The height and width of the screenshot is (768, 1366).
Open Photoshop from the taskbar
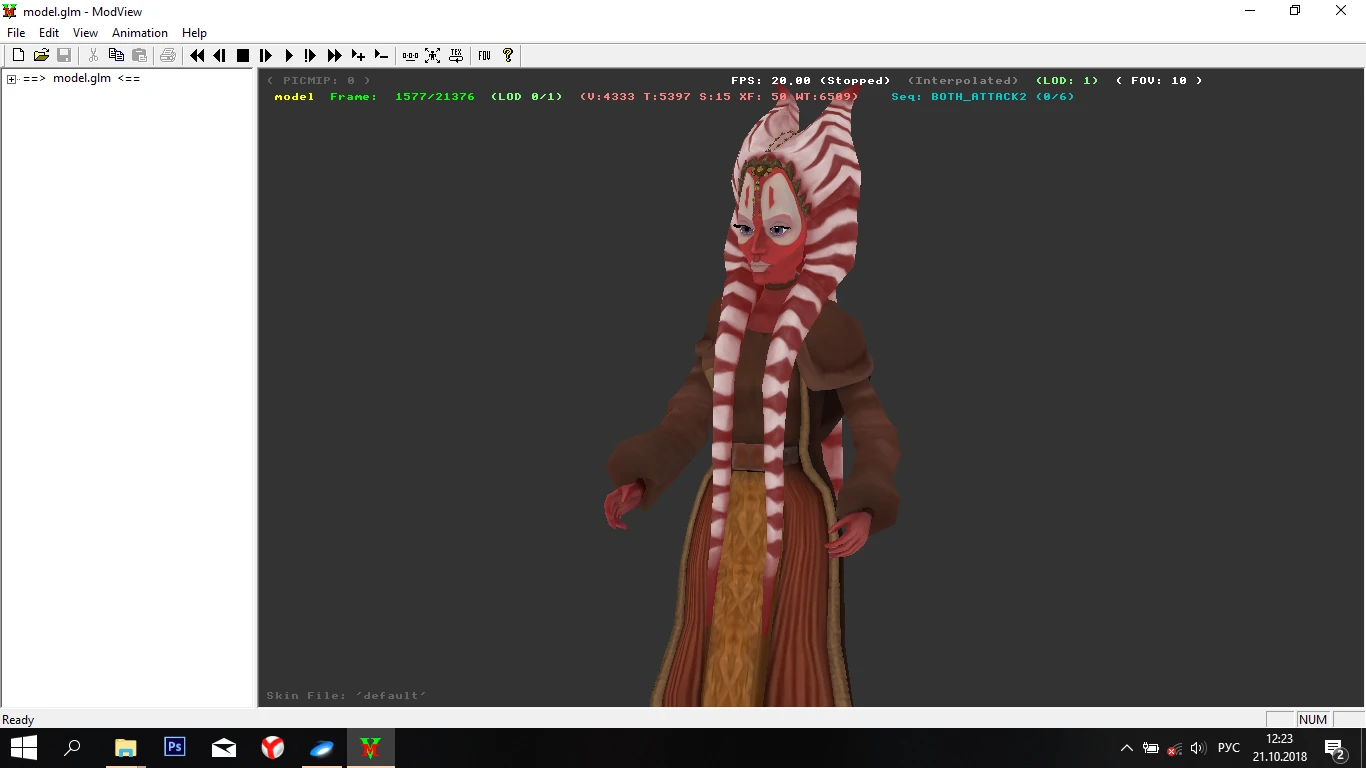(174, 747)
